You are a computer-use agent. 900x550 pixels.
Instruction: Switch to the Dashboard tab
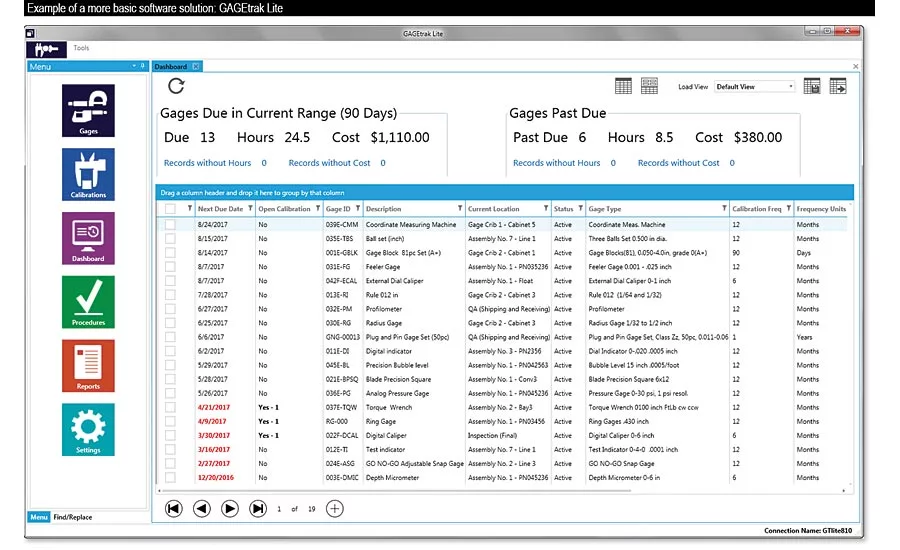pos(171,67)
